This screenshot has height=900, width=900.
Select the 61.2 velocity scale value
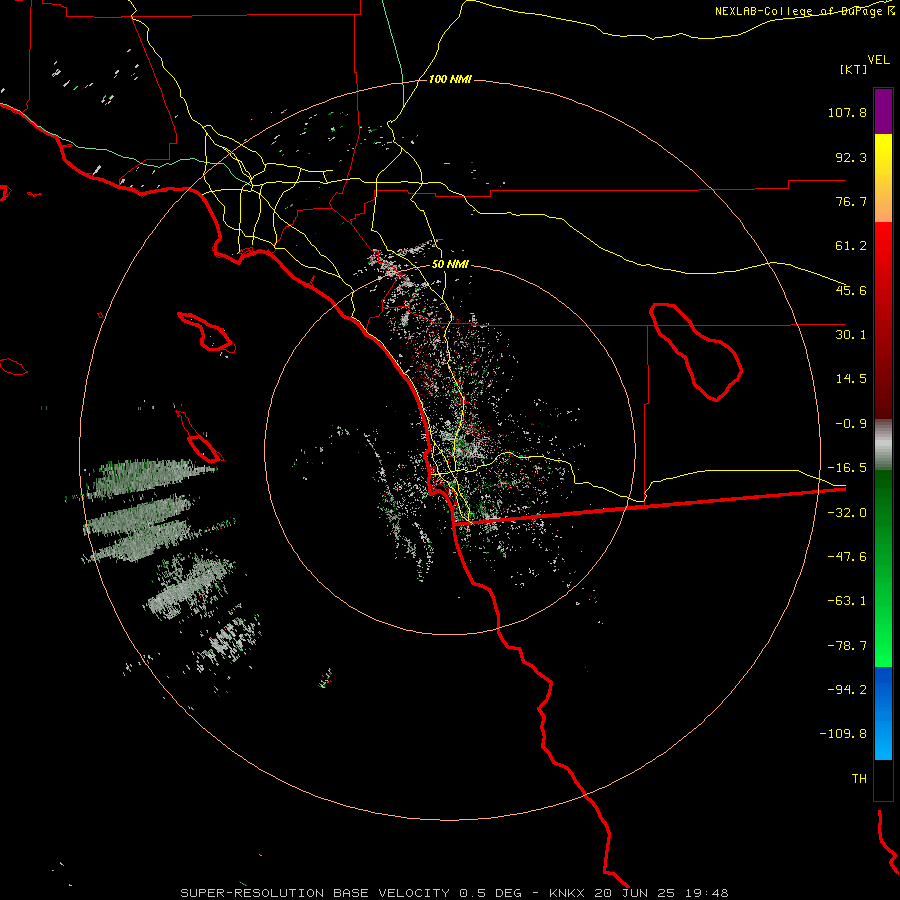click(x=851, y=246)
